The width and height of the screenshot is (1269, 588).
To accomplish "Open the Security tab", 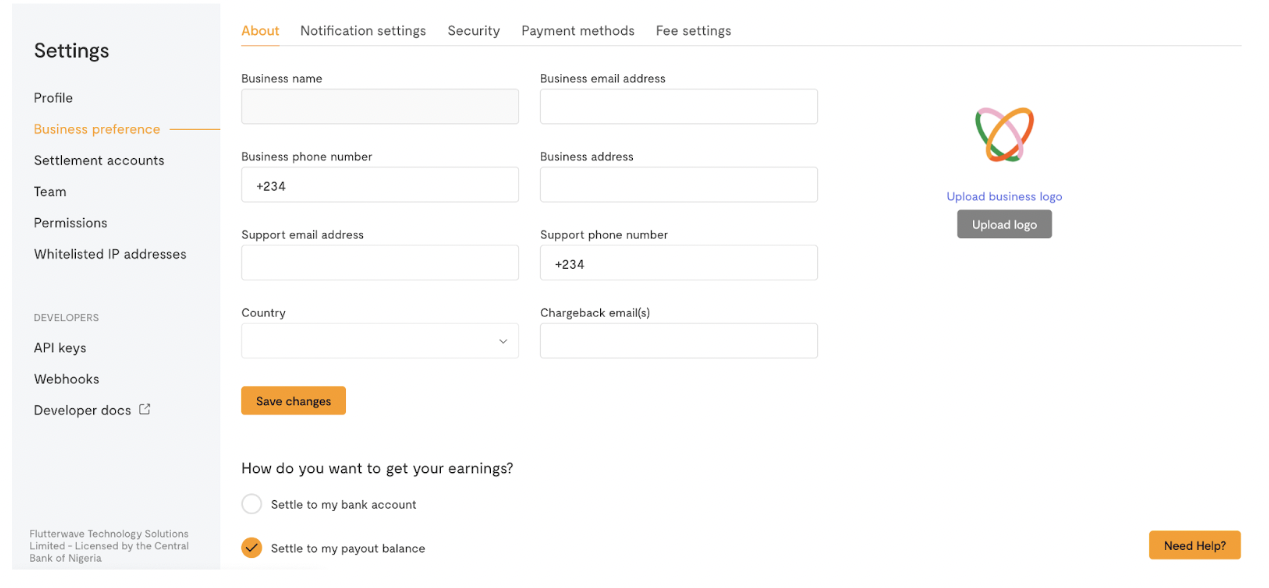I will (474, 31).
